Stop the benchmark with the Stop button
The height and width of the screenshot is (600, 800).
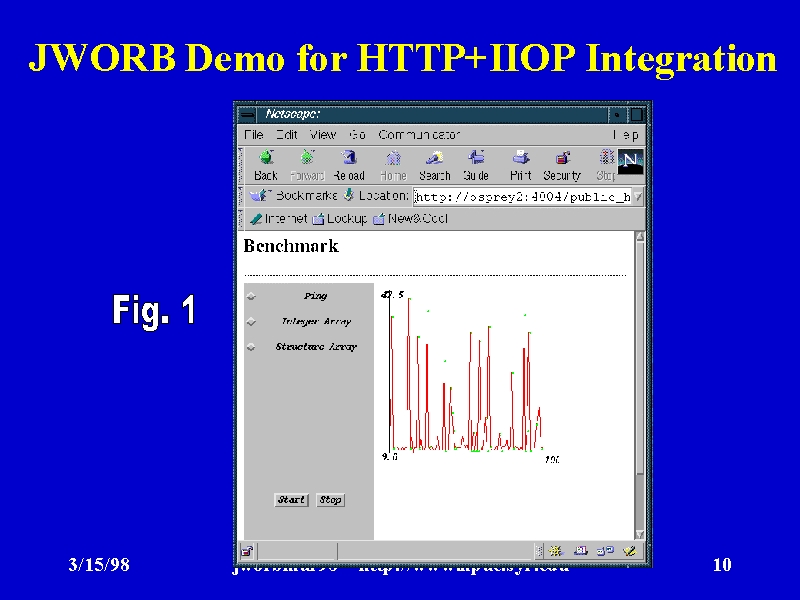(x=330, y=500)
